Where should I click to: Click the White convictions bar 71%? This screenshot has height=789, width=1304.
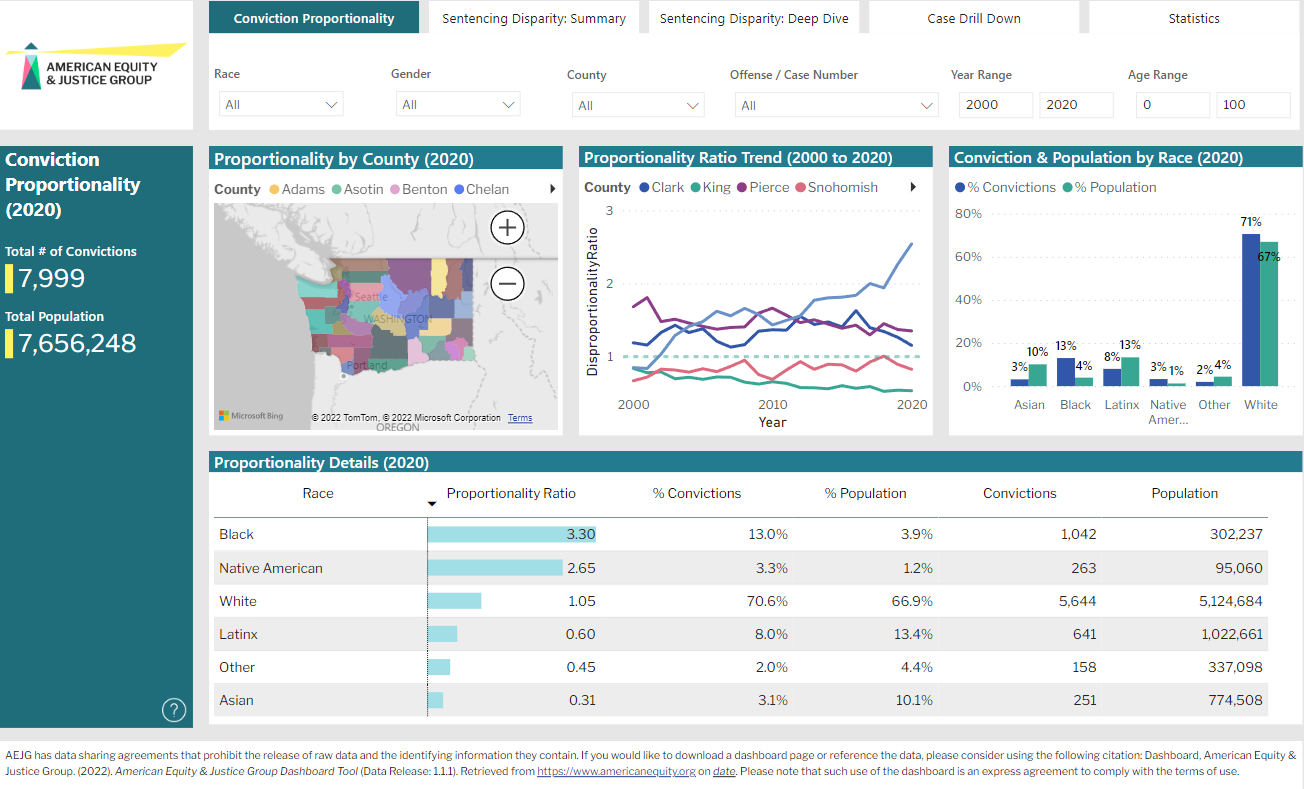(1251, 310)
